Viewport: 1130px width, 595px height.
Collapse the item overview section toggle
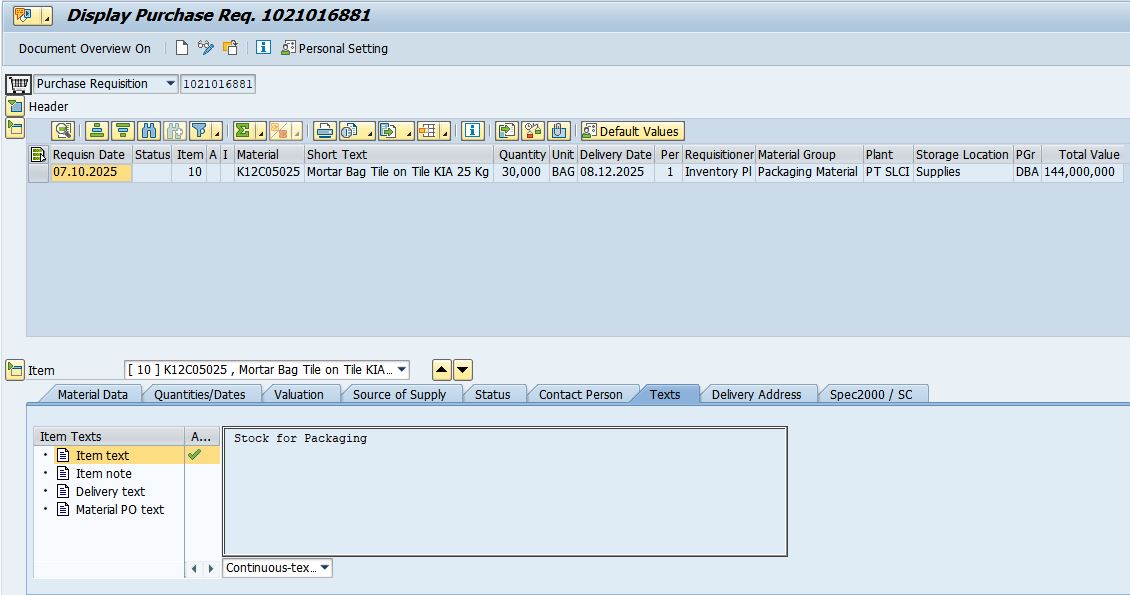(x=14, y=128)
